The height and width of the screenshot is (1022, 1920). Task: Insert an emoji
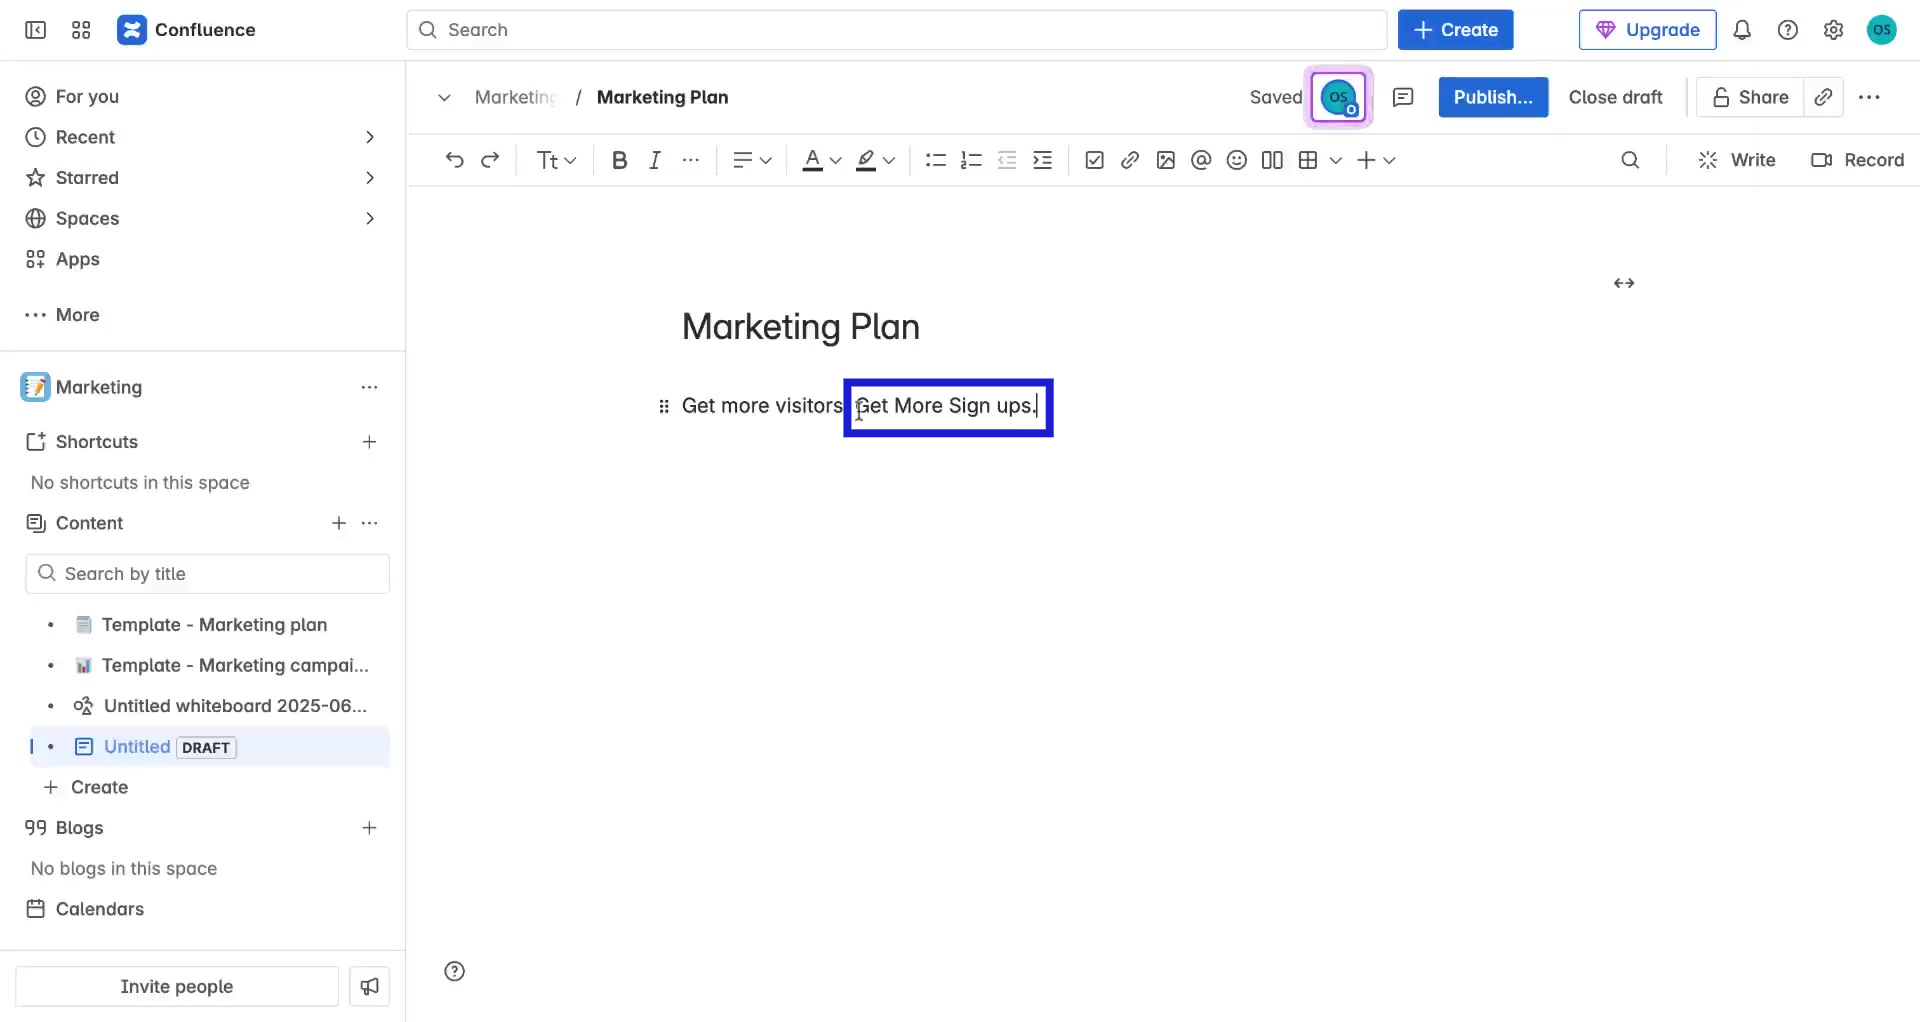(x=1237, y=160)
